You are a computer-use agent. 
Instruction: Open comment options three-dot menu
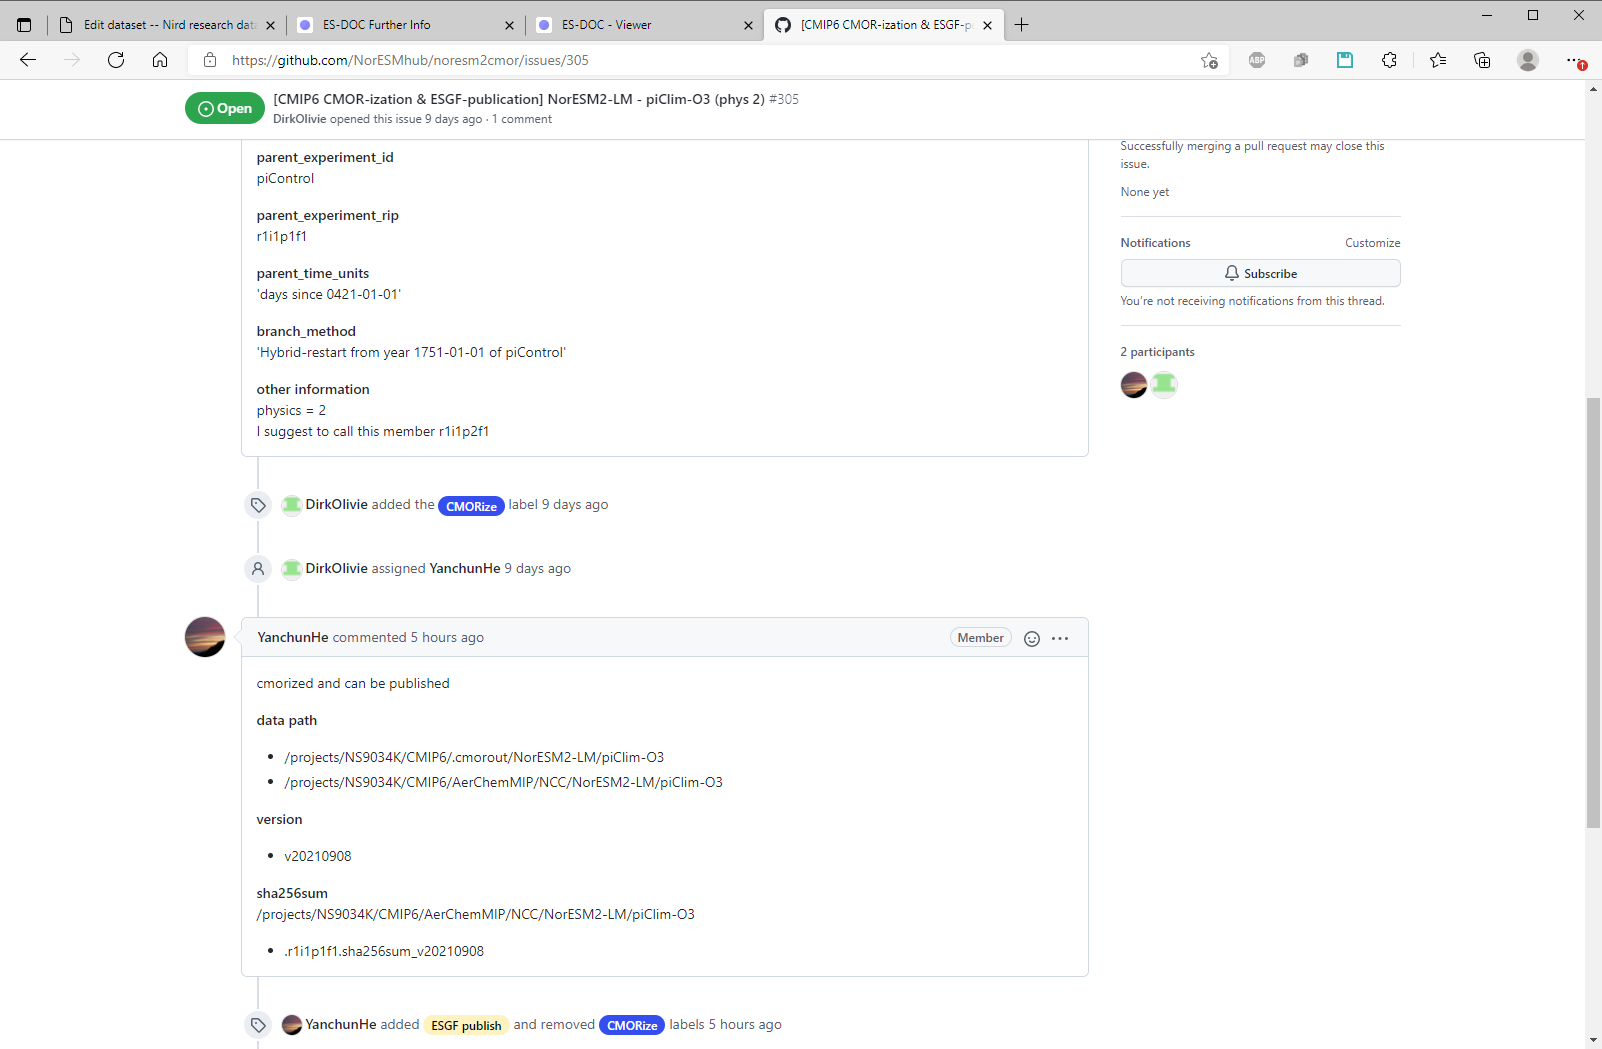1060,639
